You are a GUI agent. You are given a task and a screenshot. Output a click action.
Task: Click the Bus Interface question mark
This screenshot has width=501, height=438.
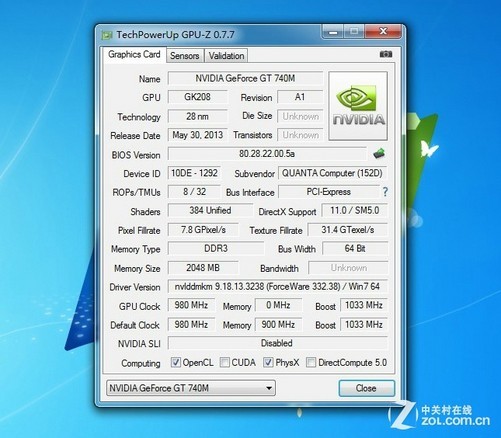pos(385,192)
